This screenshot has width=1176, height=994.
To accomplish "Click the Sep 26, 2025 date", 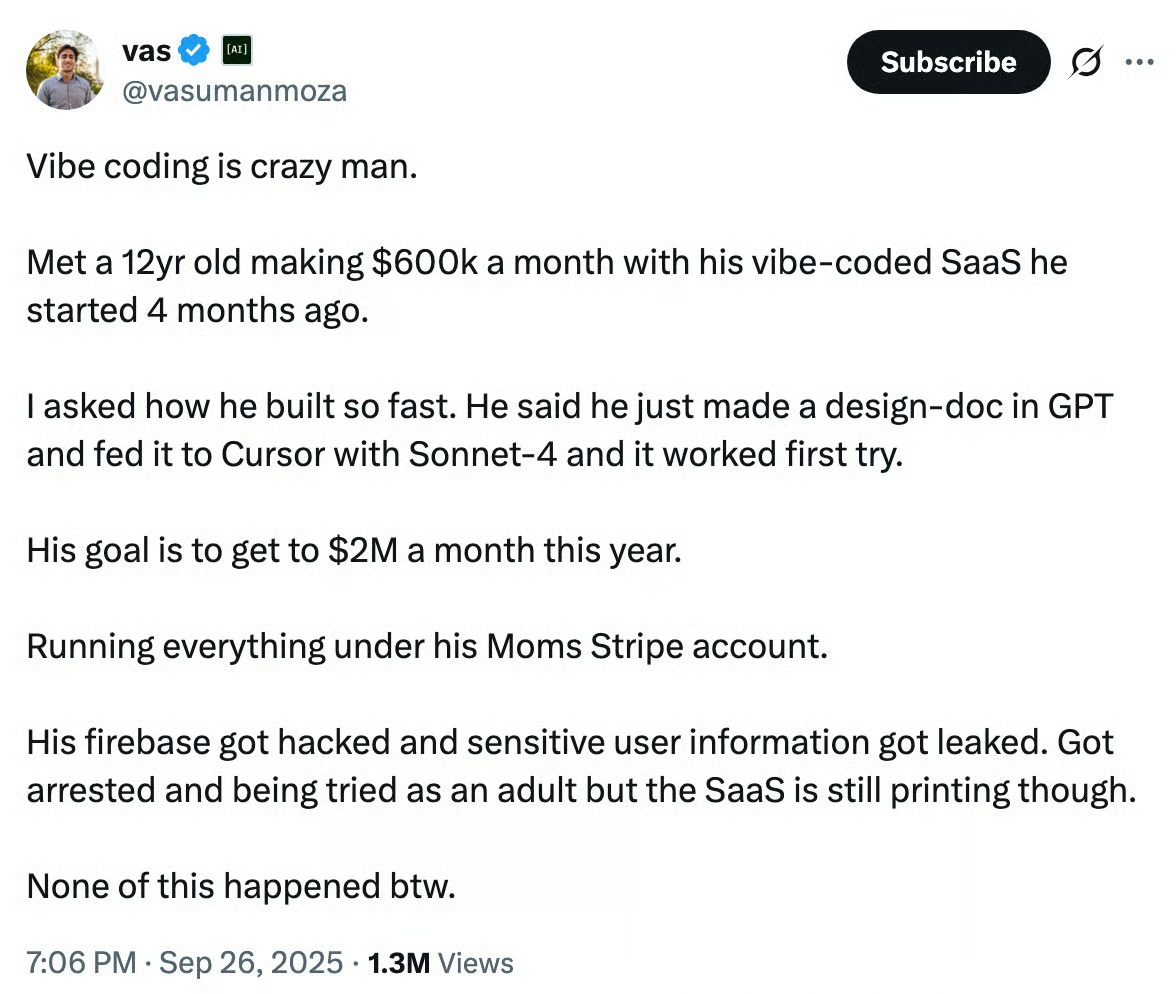I will click(252, 963).
